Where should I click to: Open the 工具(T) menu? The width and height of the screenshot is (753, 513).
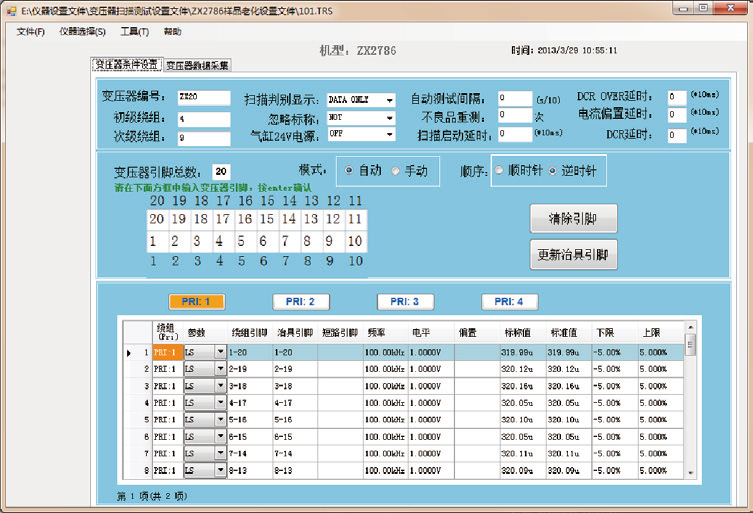click(134, 31)
